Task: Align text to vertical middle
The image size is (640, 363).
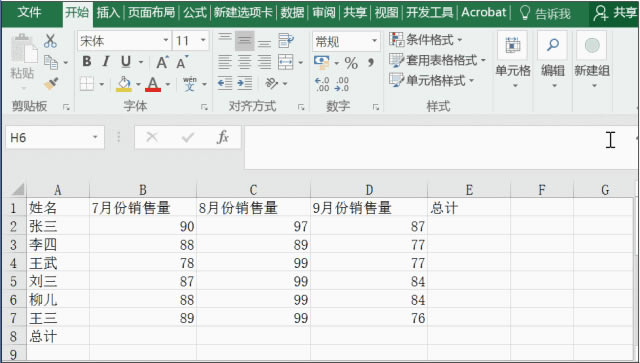Action: coord(244,40)
